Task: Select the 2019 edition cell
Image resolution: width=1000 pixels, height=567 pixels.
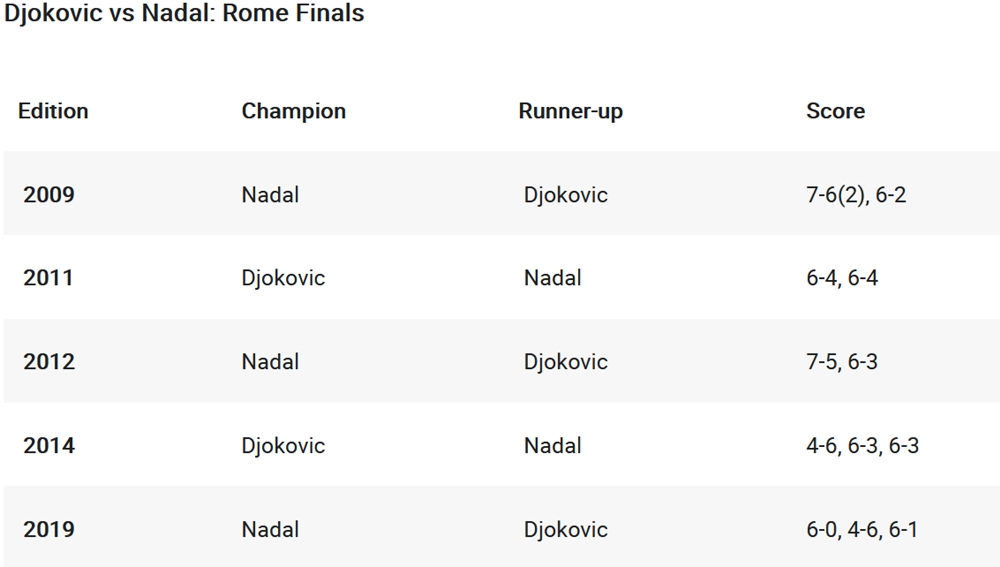Action: [x=49, y=529]
